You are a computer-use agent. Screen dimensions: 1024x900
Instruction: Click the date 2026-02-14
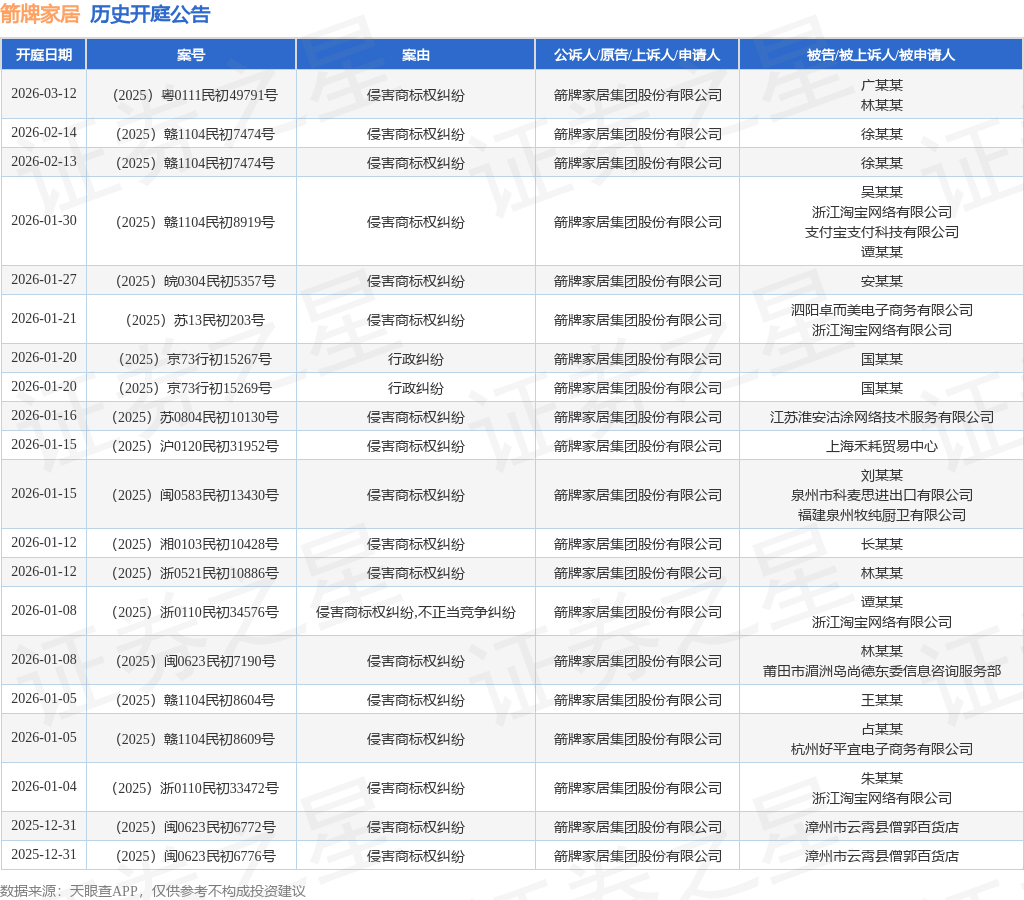click(44, 133)
